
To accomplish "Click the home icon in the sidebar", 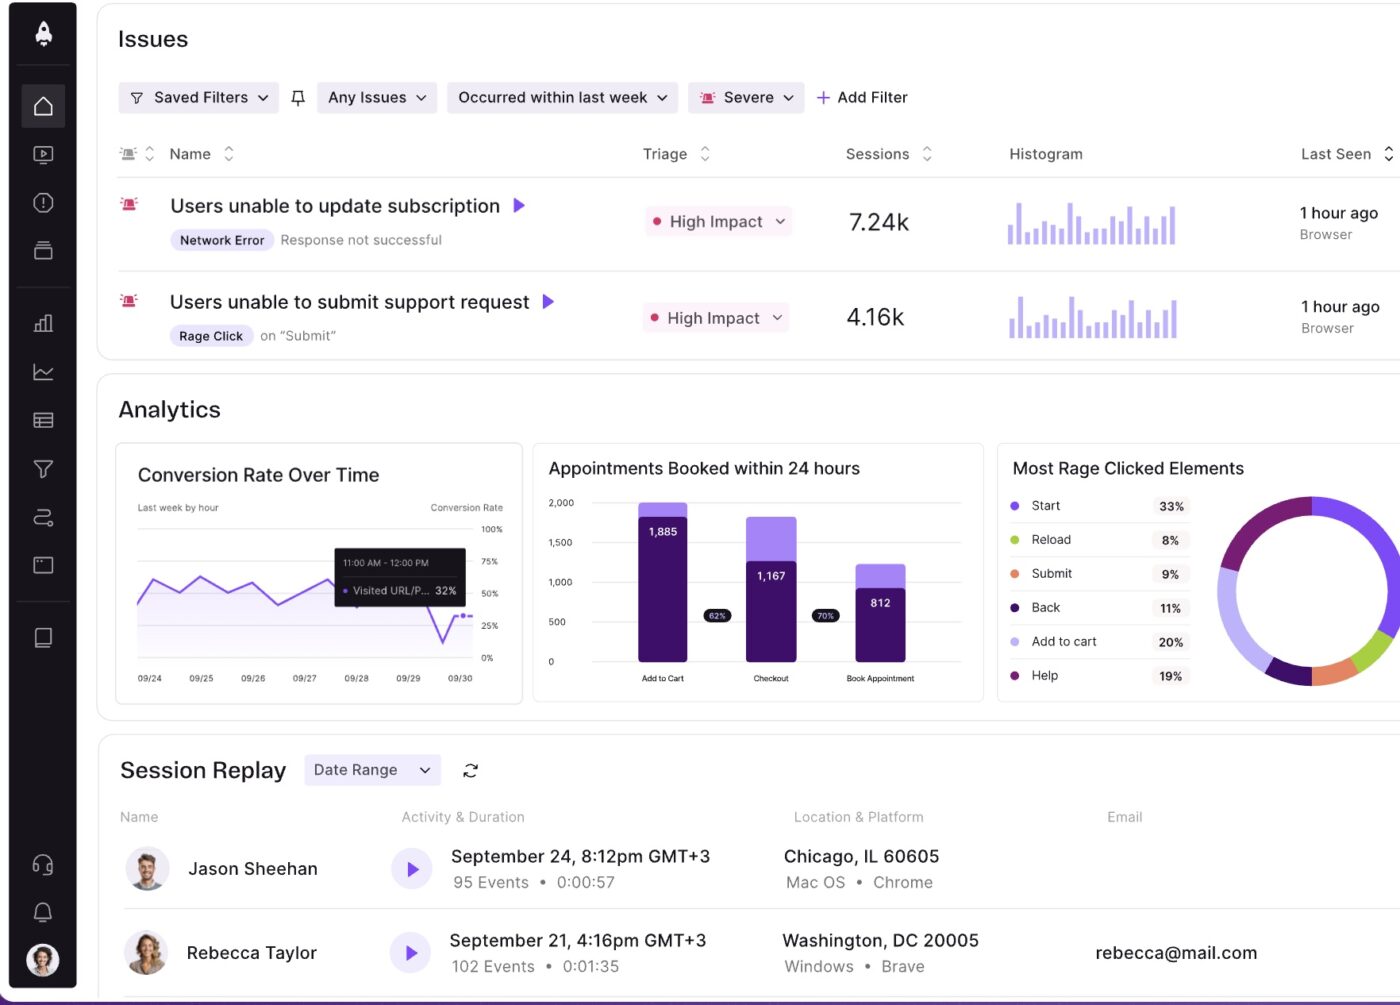I will tap(43, 106).
